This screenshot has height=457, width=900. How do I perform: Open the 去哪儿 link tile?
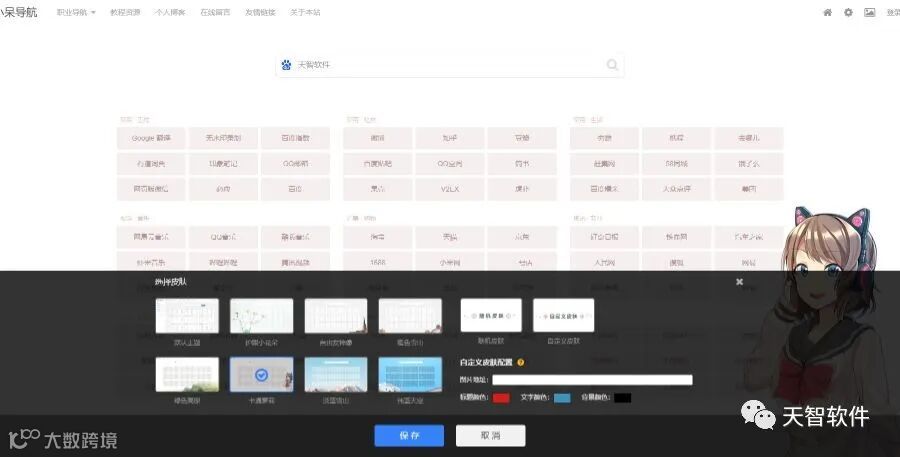(x=748, y=138)
